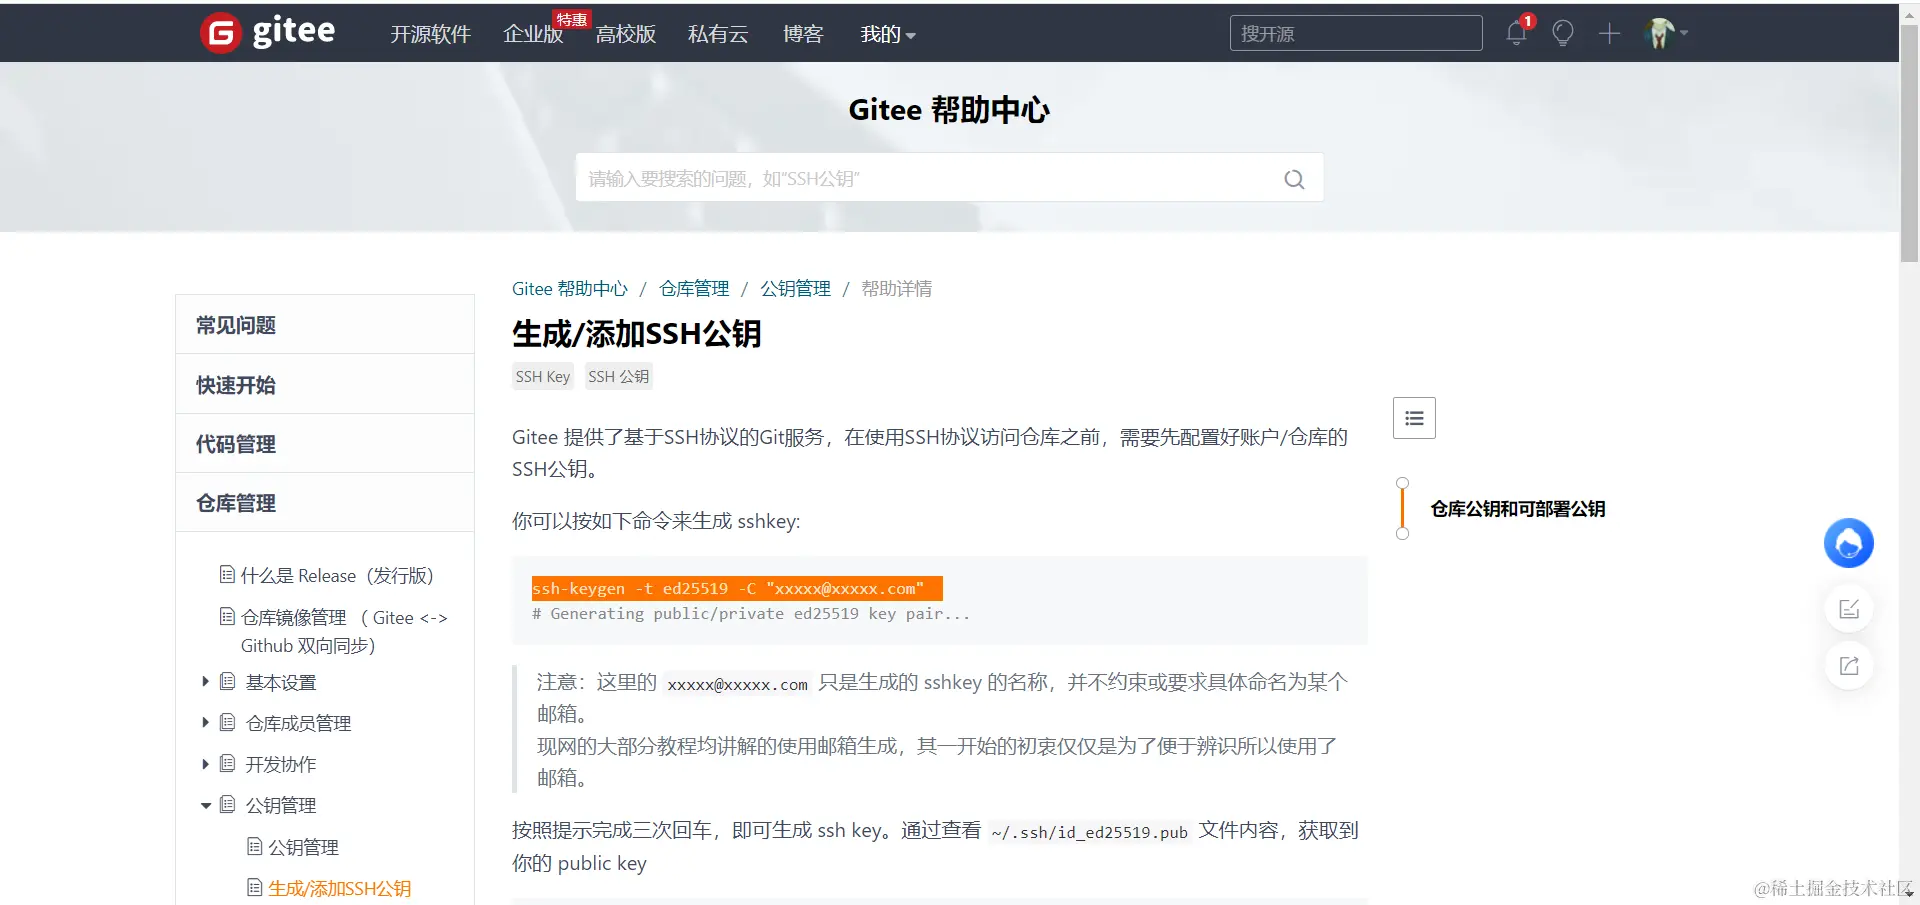This screenshot has width=1920, height=905.
Task: Toggle the table of contents list icon
Action: click(x=1414, y=418)
